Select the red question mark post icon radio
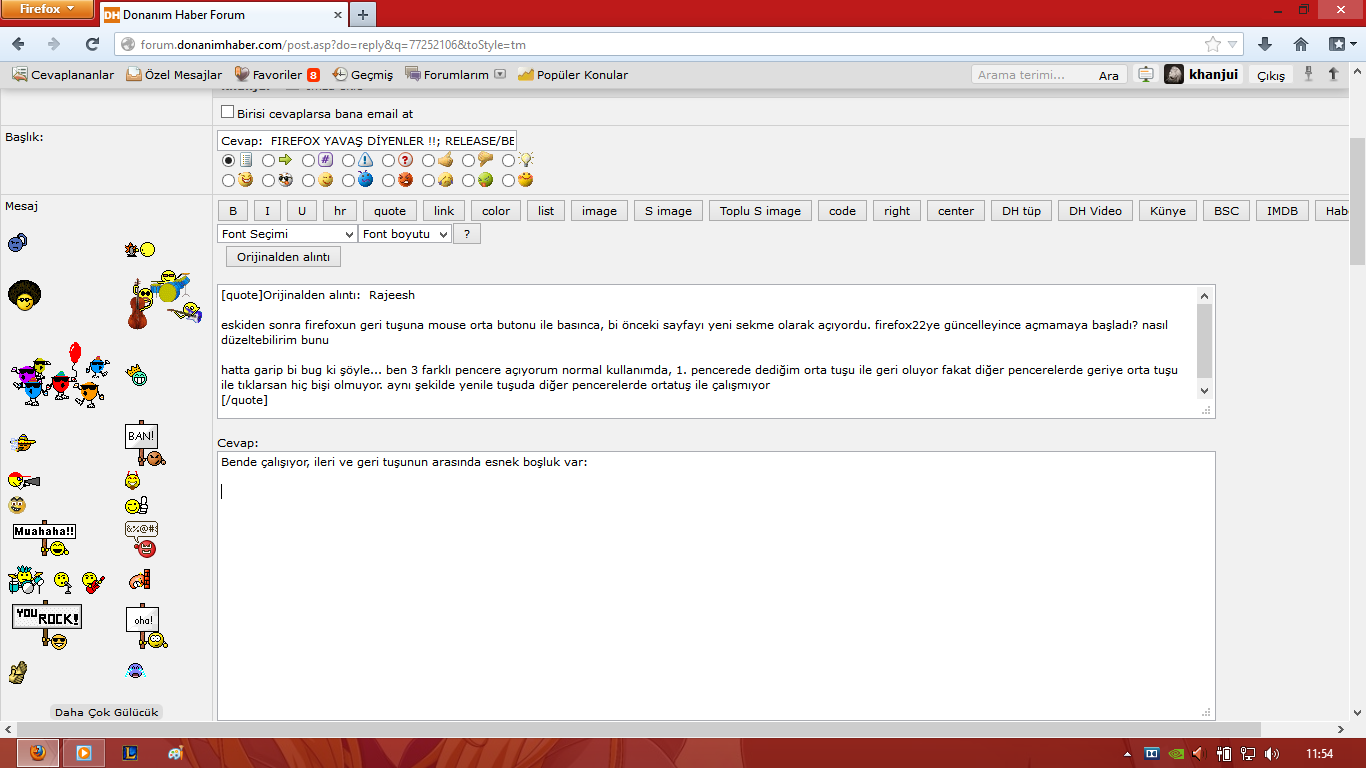1366x768 pixels. [388, 160]
